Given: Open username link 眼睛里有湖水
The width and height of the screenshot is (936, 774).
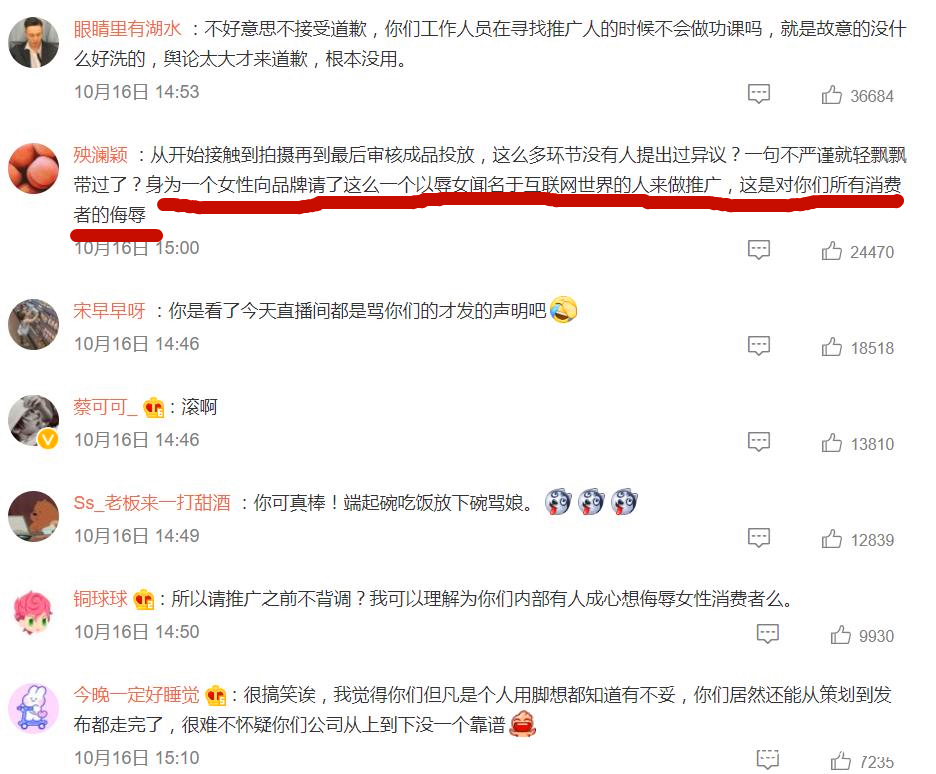Looking at the screenshot, I should pos(127,29).
